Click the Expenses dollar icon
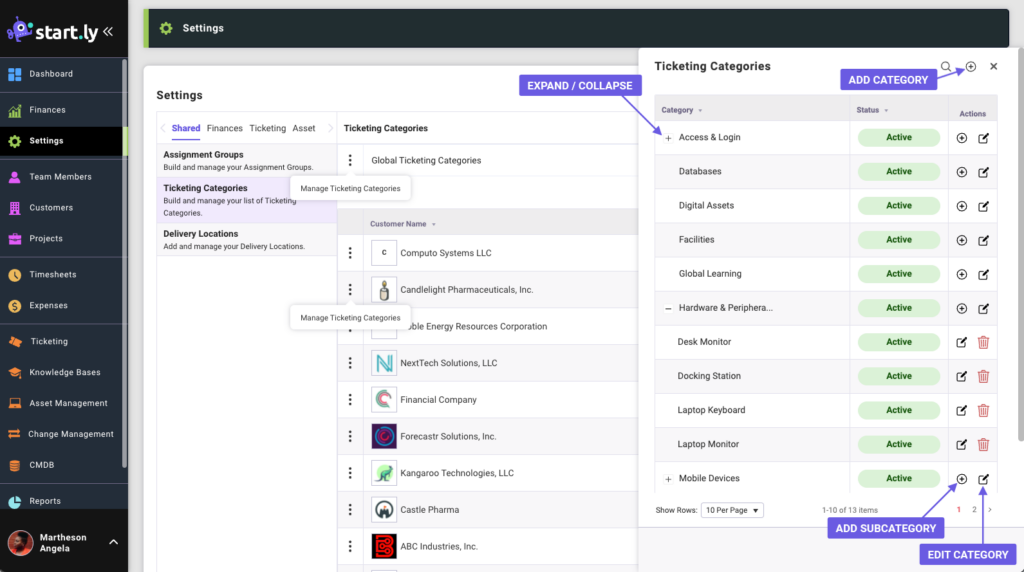 coord(14,306)
